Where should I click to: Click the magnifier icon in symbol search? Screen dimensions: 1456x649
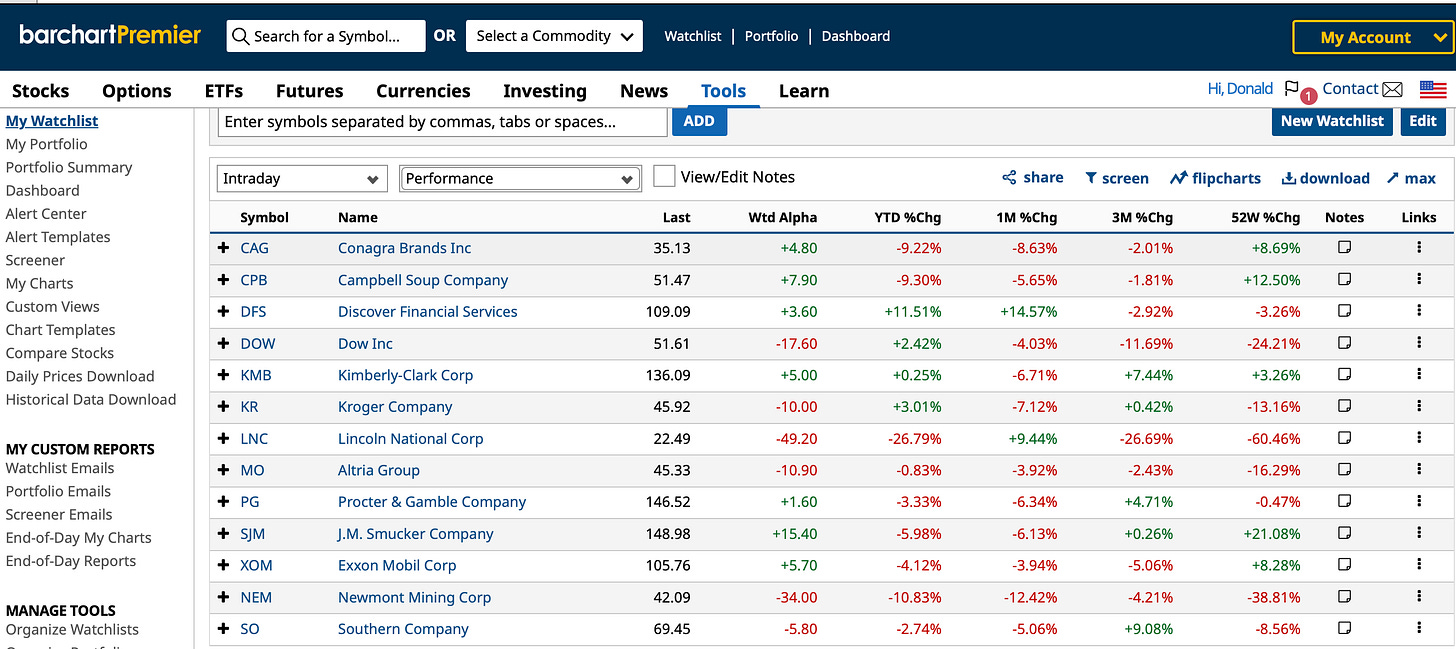[x=240, y=36]
